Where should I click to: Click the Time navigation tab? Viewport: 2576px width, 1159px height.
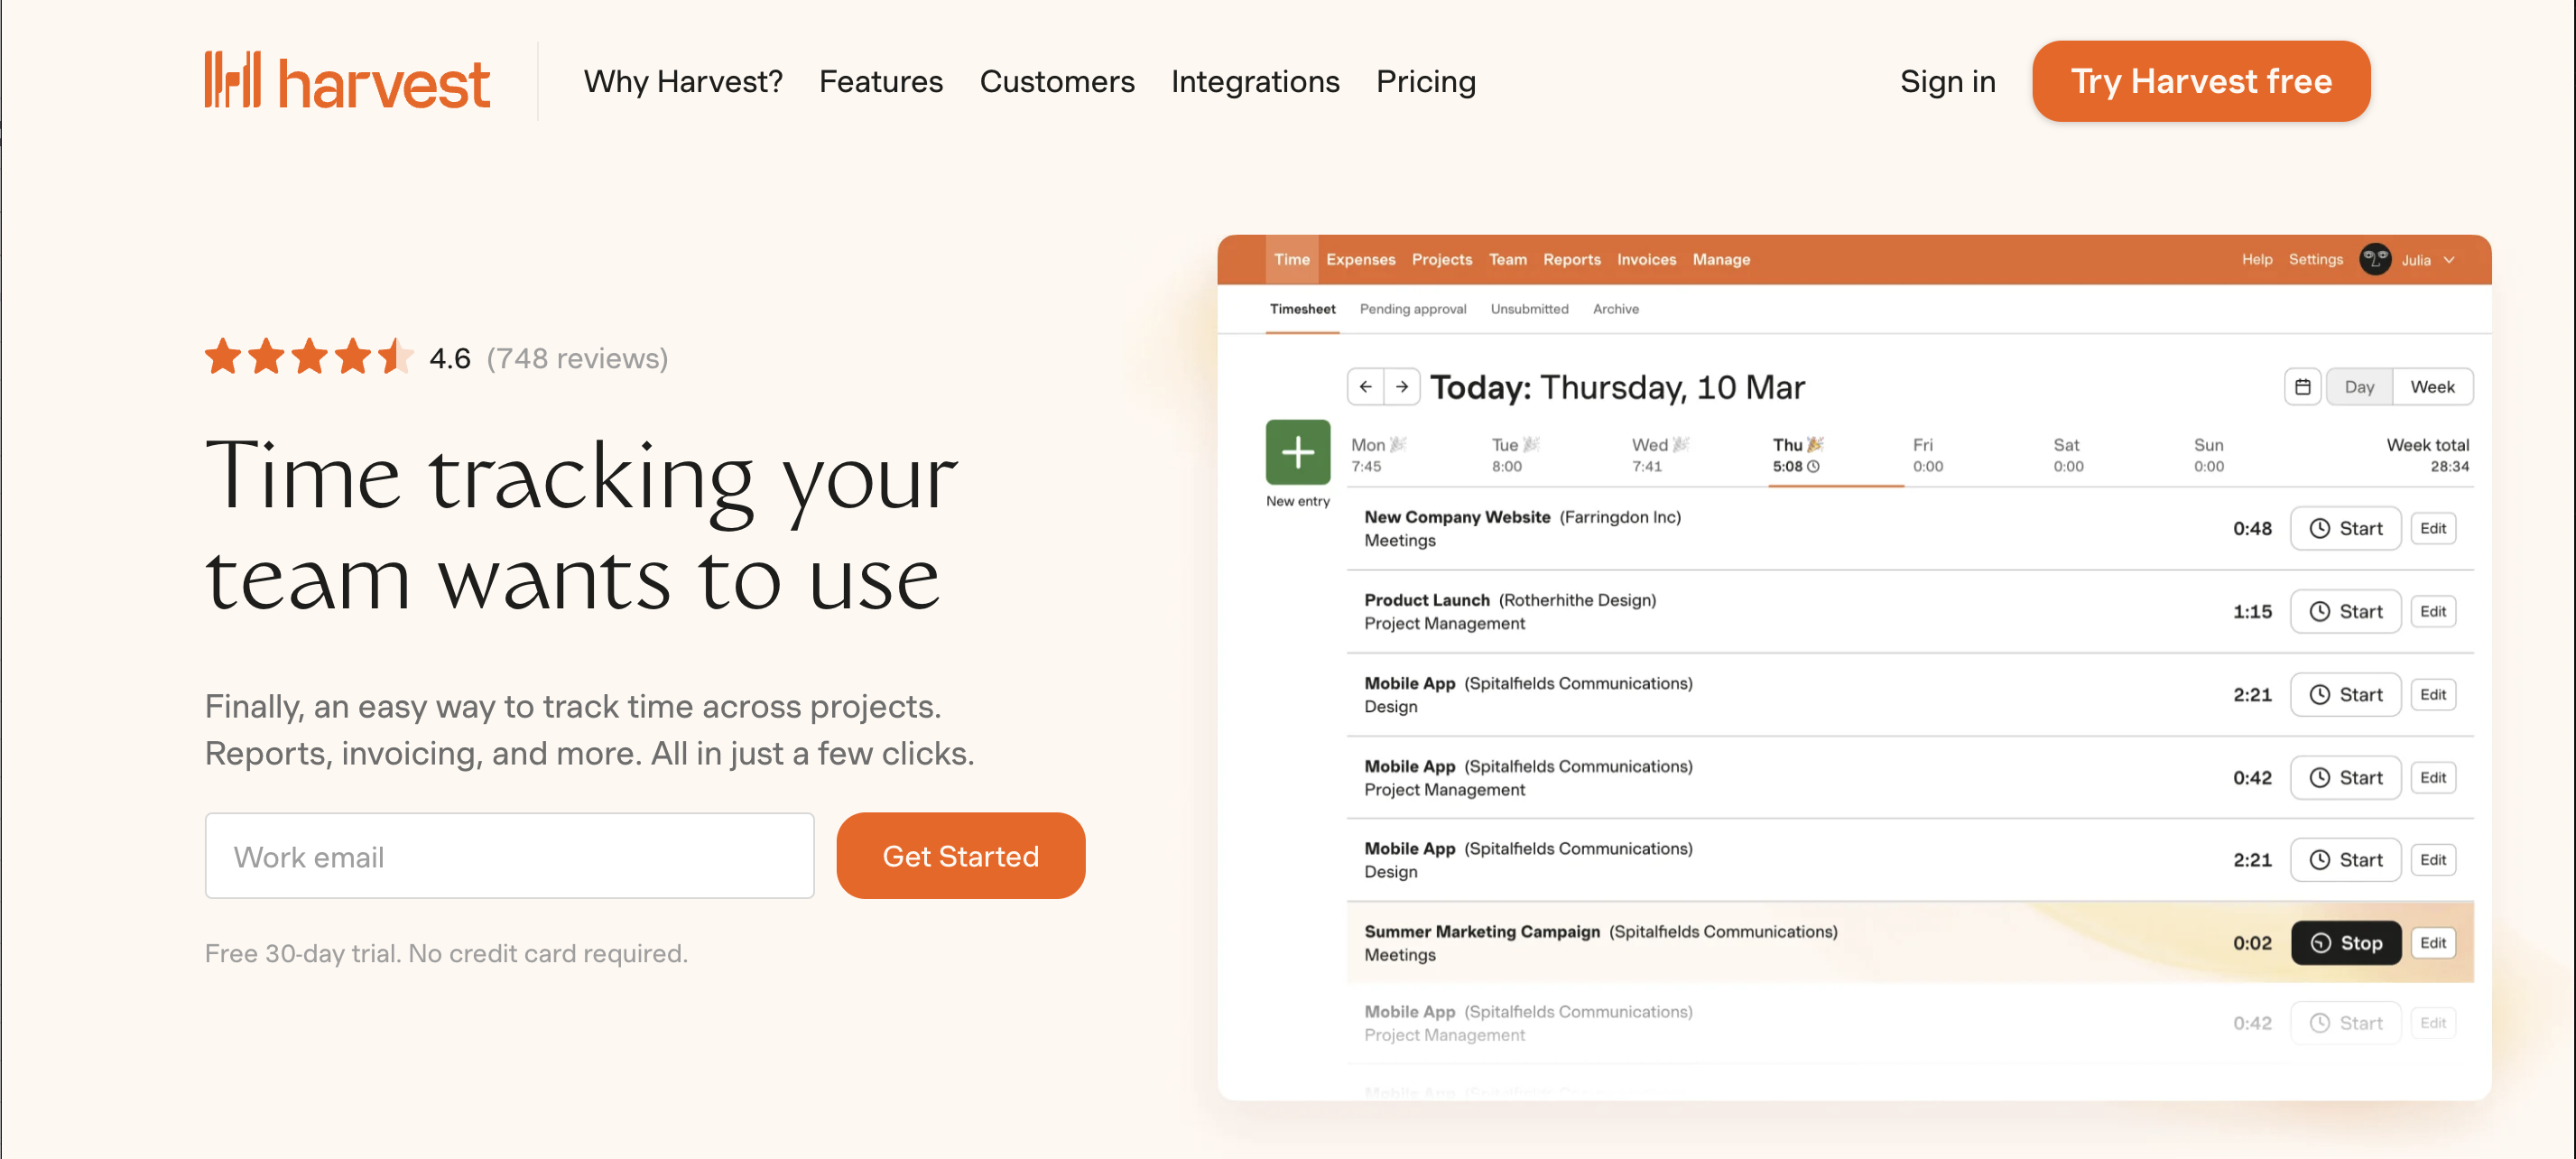(1290, 258)
